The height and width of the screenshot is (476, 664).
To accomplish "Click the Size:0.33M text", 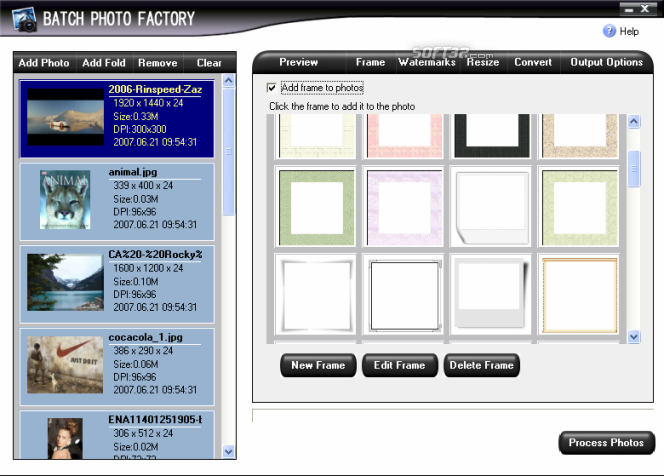I will pyautogui.click(x=136, y=116).
